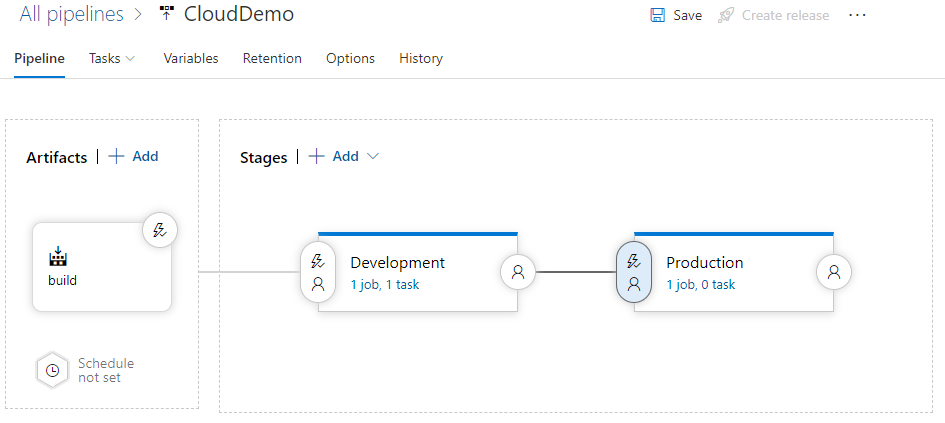Open pre-deployment conditions for Development stage

pos(318,272)
